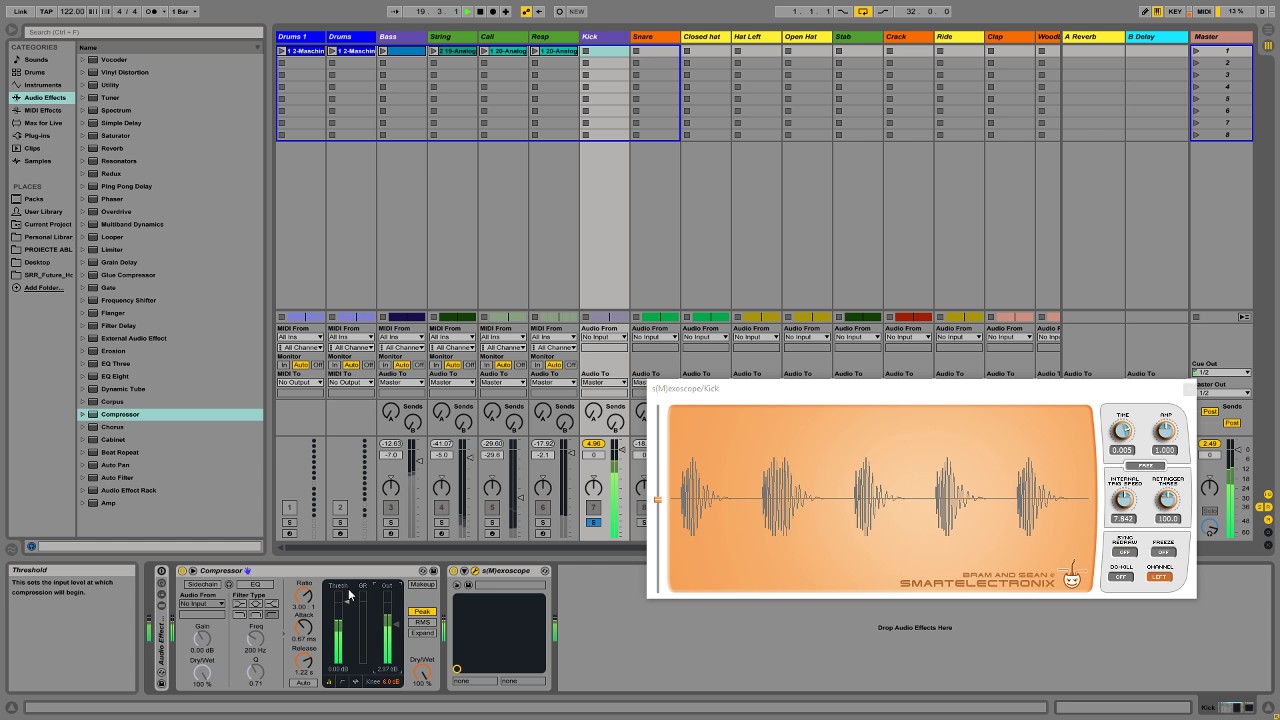Click the NEW button in the control bar
Screen dimensions: 1280x720
tap(577, 11)
